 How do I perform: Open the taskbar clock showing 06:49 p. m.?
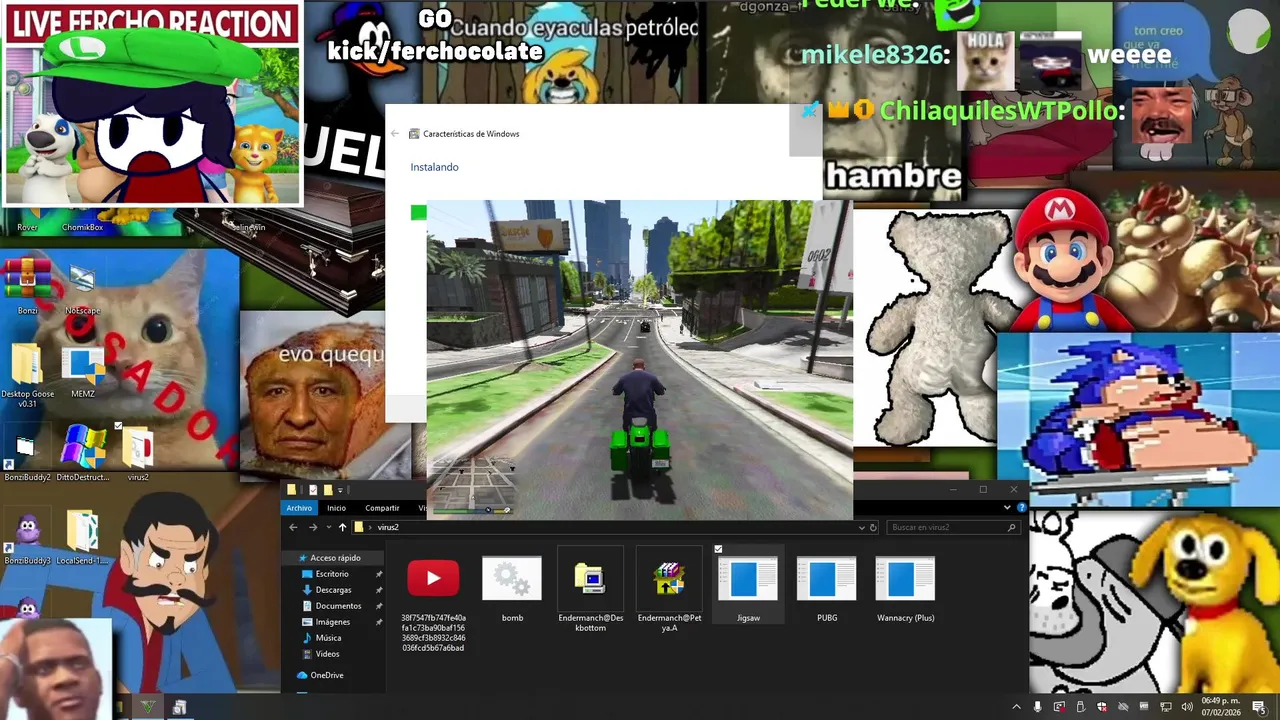click(x=1221, y=707)
